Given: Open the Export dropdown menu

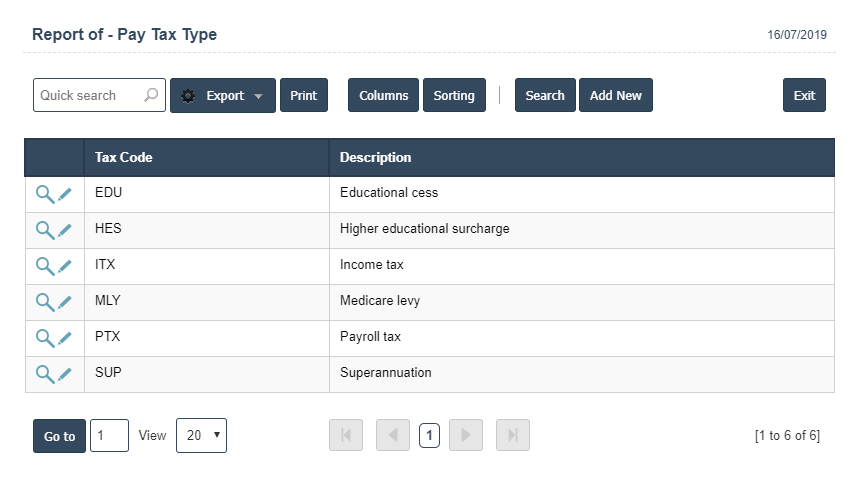Looking at the screenshot, I should click(222, 96).
